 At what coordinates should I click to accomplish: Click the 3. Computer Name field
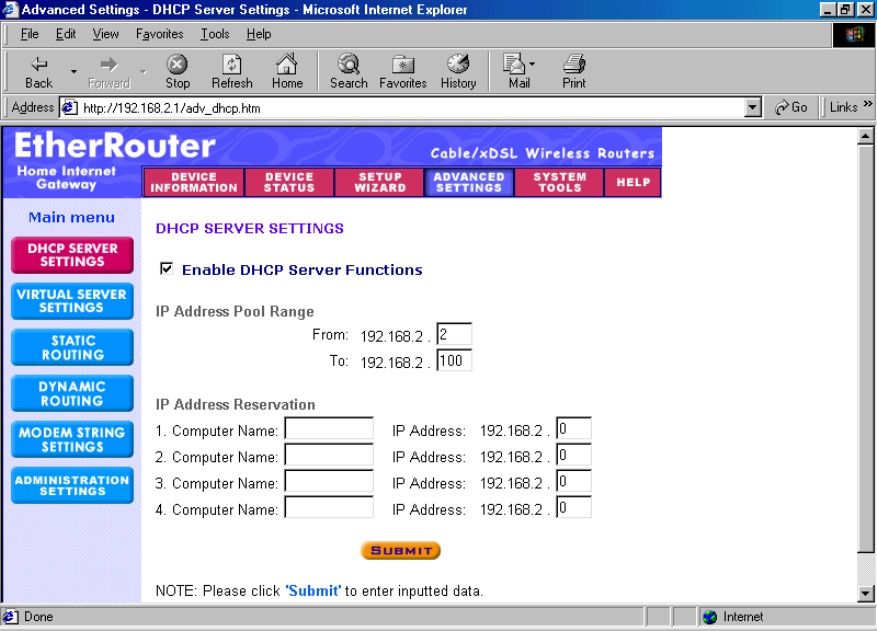(x=329, y=481)
